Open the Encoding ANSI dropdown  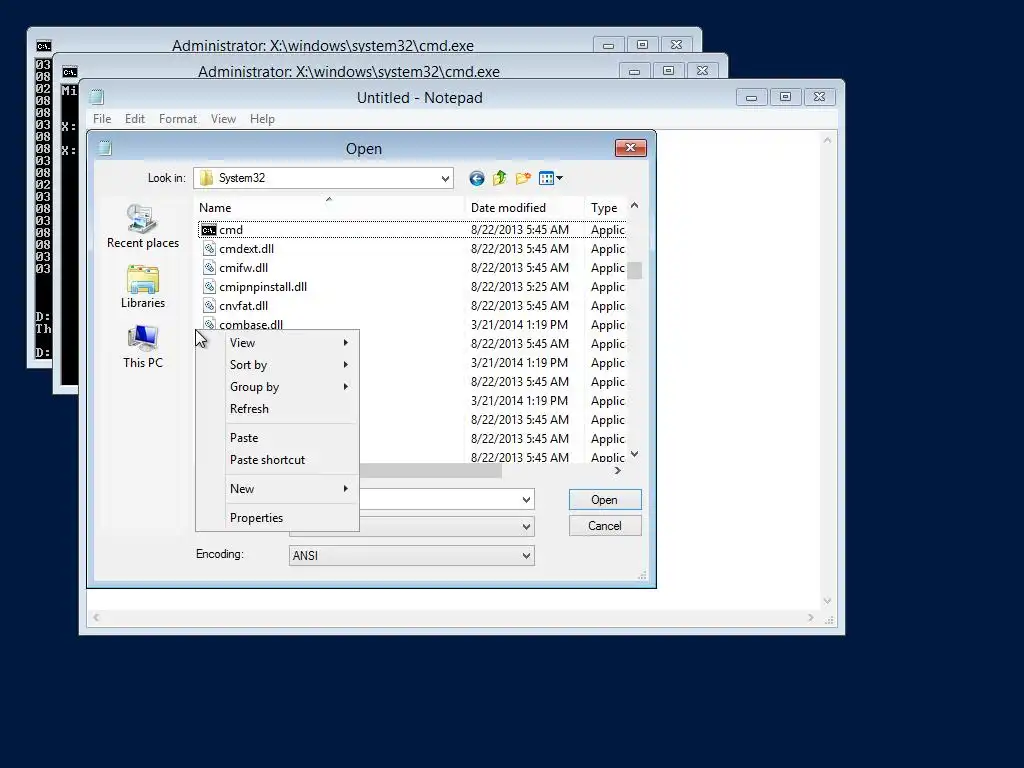411,556
